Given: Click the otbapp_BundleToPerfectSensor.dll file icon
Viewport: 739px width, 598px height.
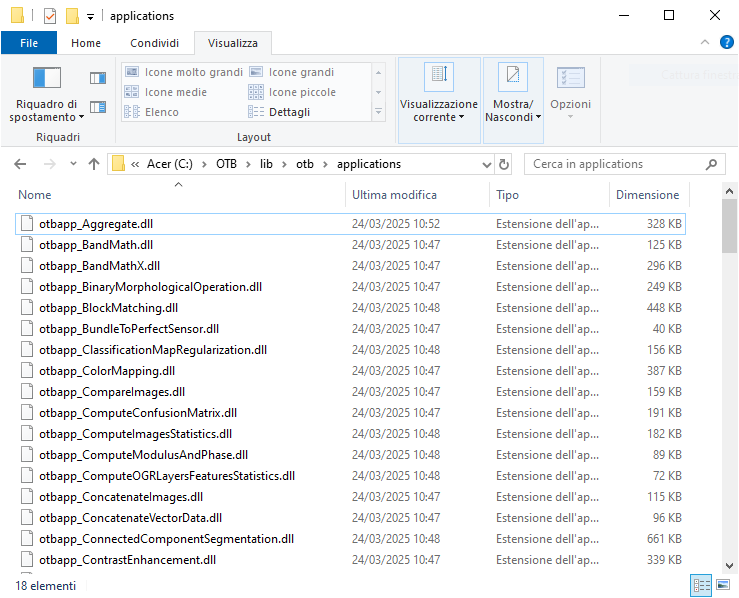Looking at the screenshot, I should pos(27,329).
